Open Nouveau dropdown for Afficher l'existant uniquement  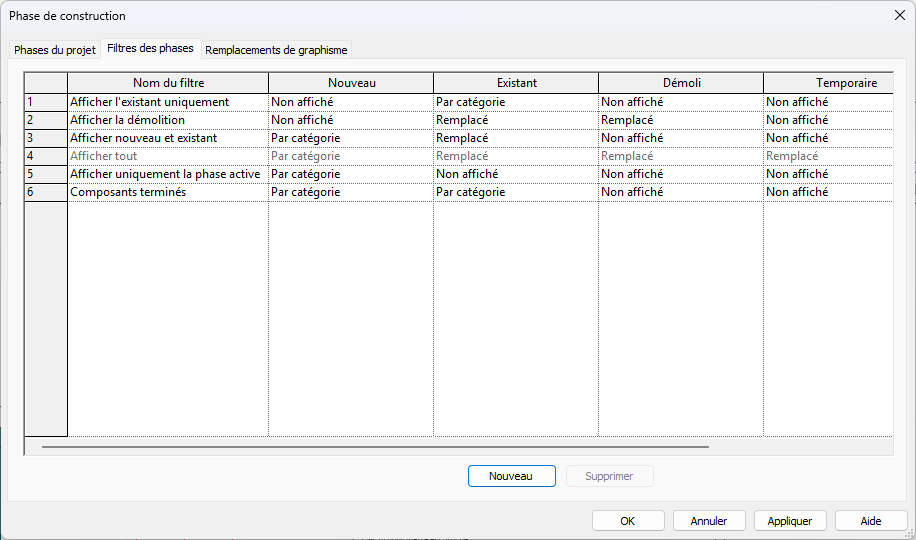(x=350, y=102)
